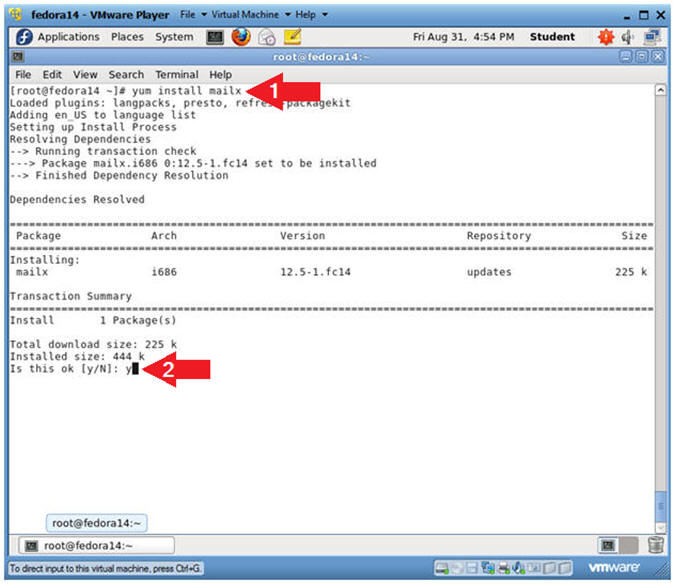
Task: Click the 'i686' architecture value
Action: point(164,272)
